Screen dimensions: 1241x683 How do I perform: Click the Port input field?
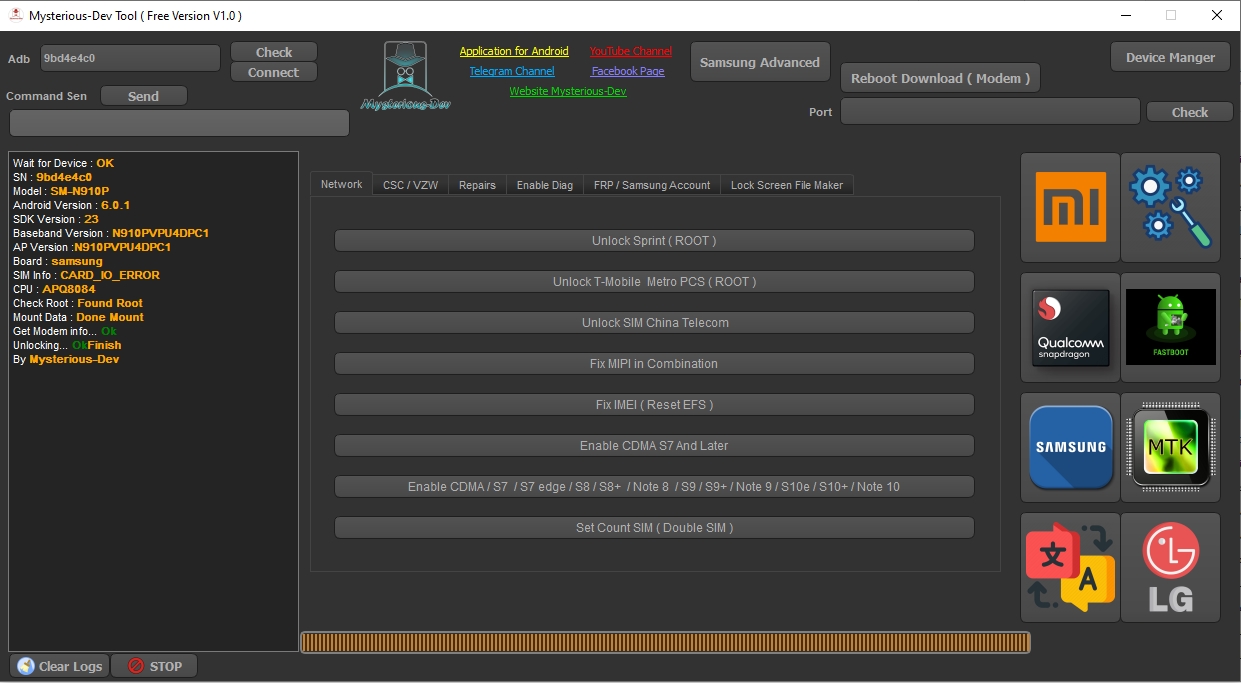click(990, 111)
